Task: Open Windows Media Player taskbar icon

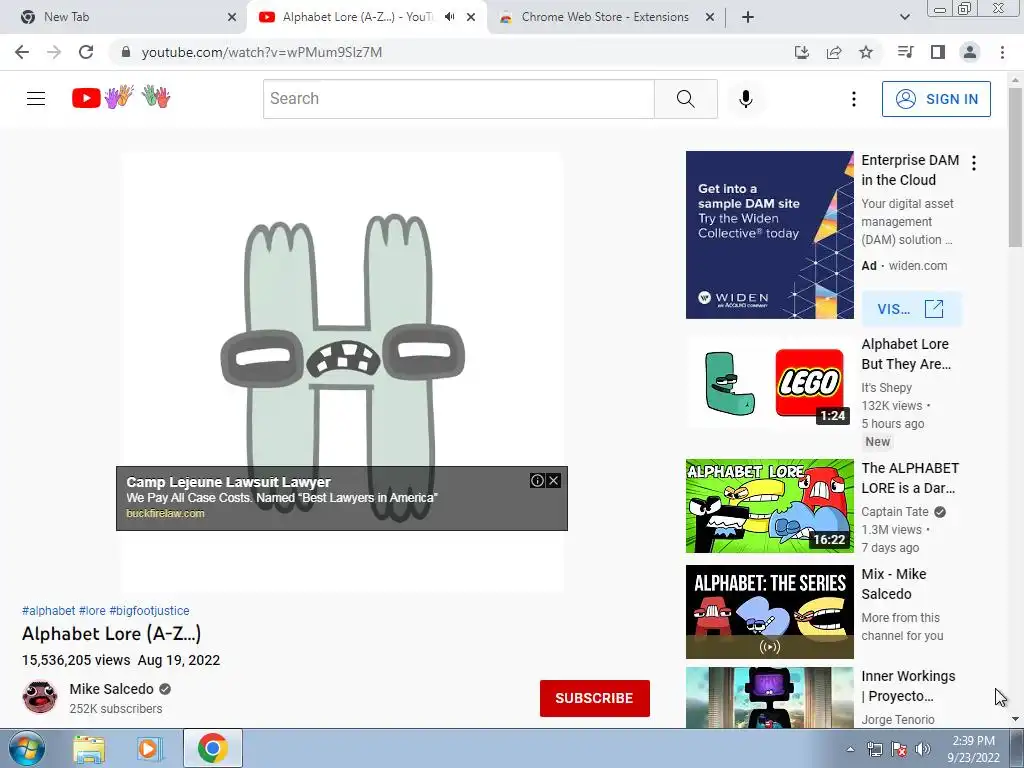Action: pyautogui.click(x=150, y=748)
